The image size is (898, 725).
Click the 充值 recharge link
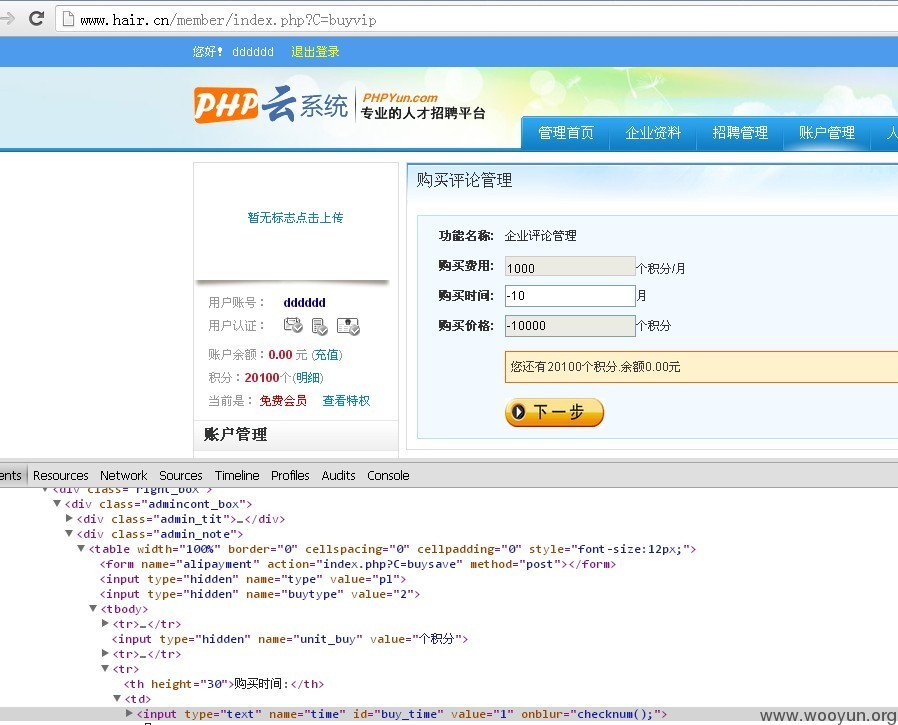click(327, 354)
